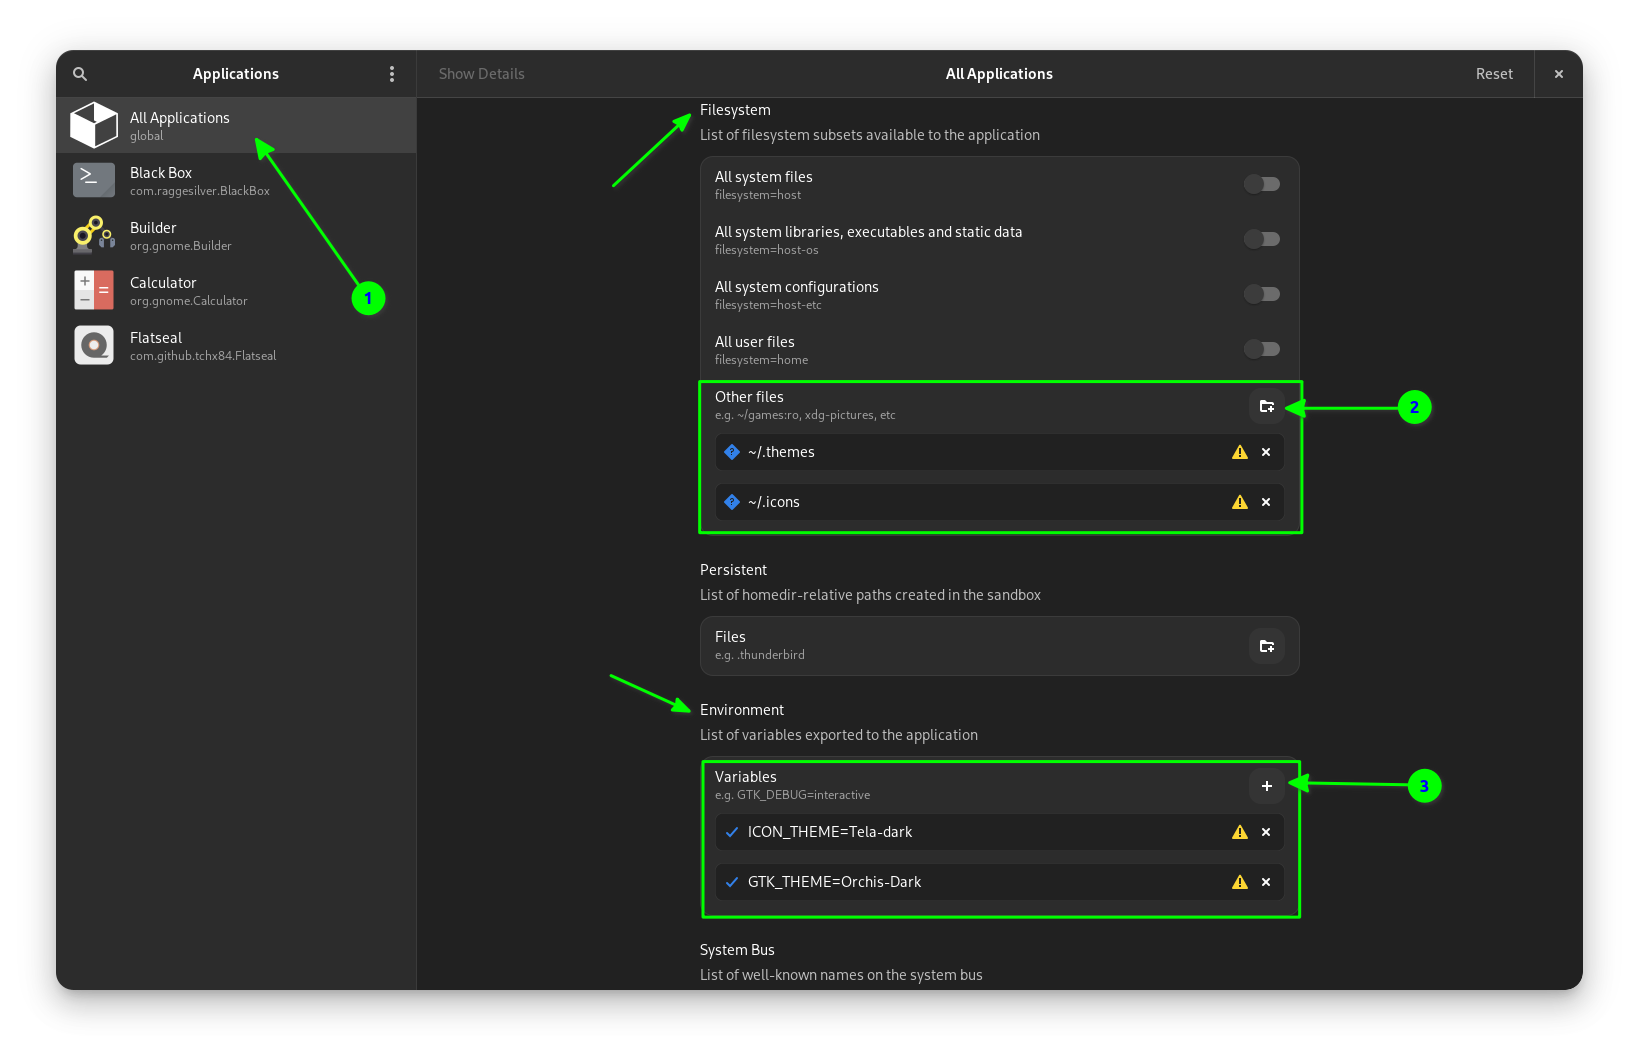Remove the GTK_THEME=Orchis-Dark variable
The height and width of the screenshot is (1052, 1639).
point(1266,882)
